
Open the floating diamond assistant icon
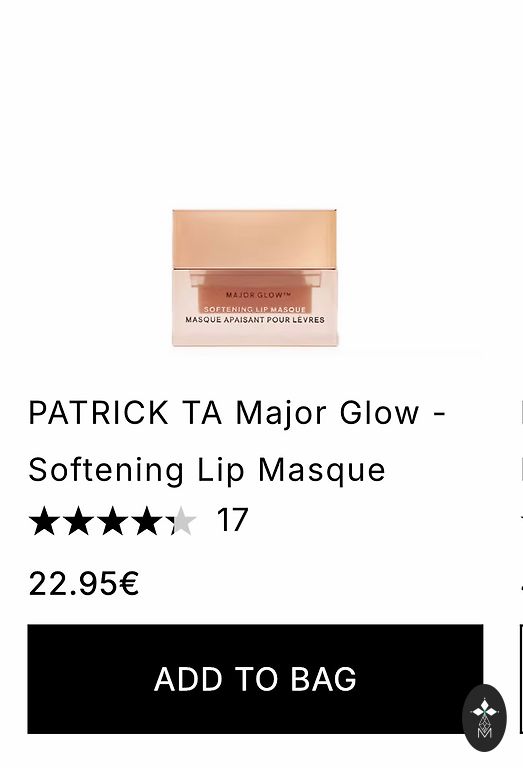[x=484, y=718]
